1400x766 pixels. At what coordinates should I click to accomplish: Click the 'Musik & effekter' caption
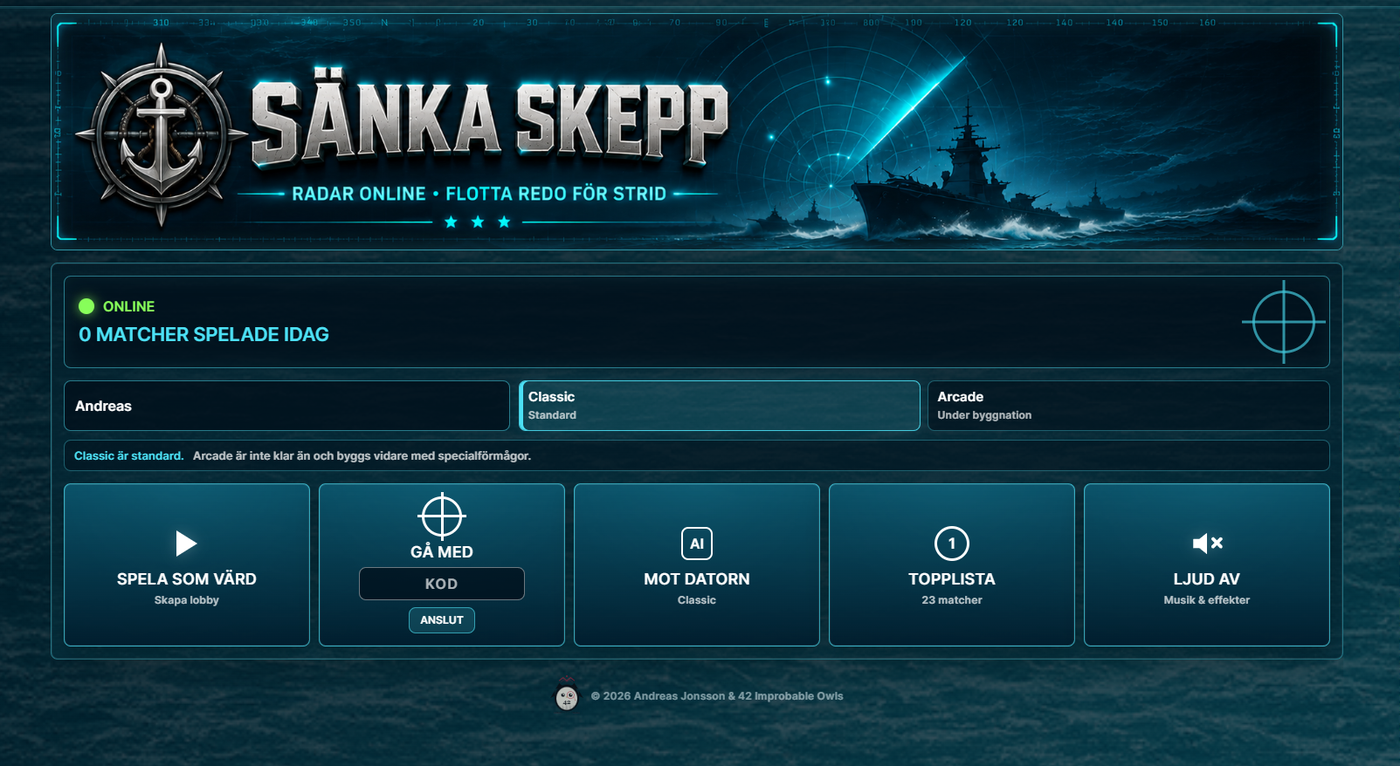(x=1207, y=600)
